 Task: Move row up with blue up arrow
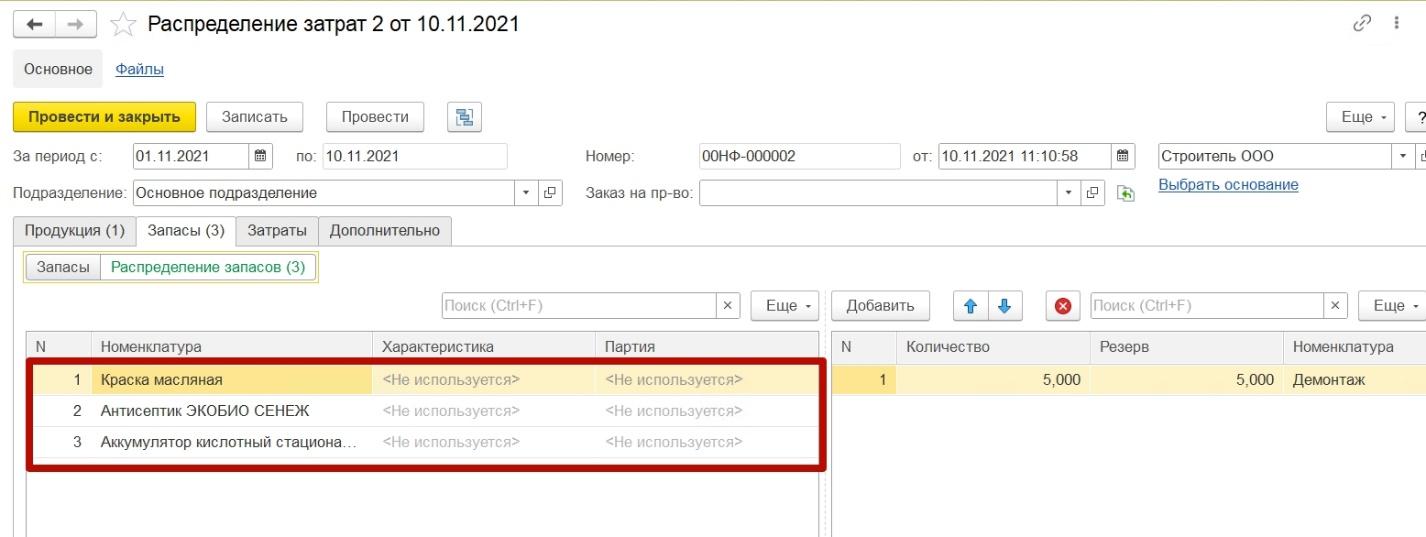[x=969, y=306]
